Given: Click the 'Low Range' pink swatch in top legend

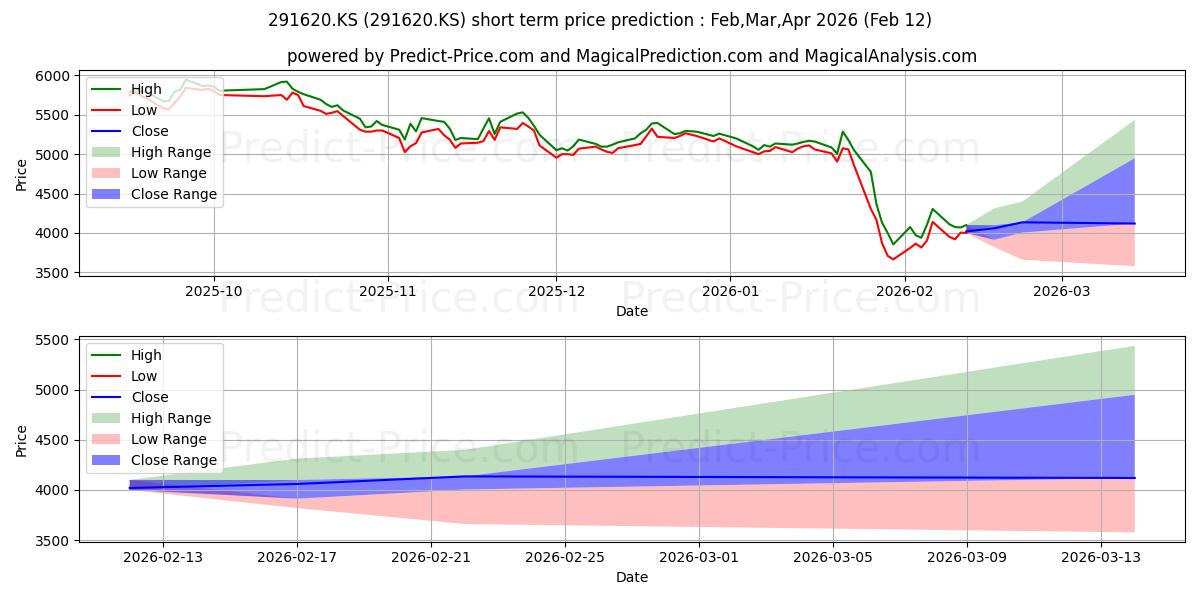Looking at the screenshot, I should tap(104, 174).
